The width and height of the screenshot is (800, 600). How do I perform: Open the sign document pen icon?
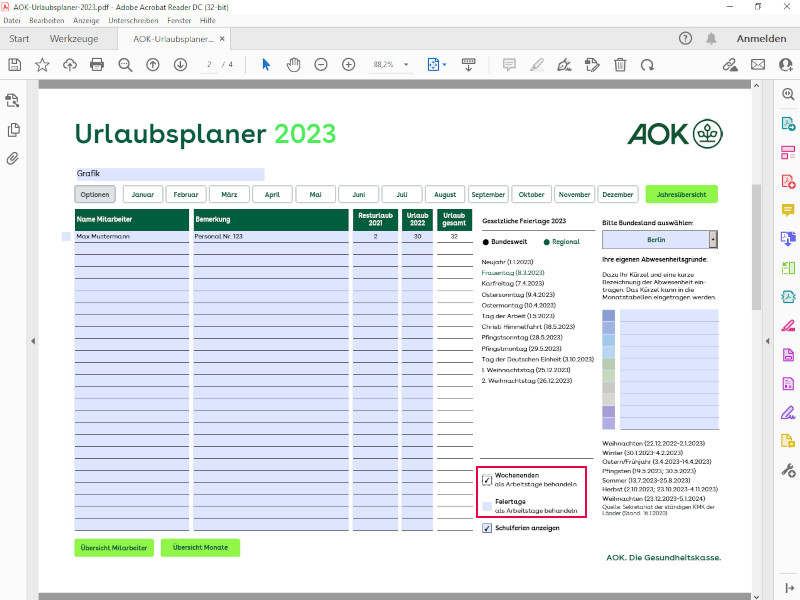564,65
